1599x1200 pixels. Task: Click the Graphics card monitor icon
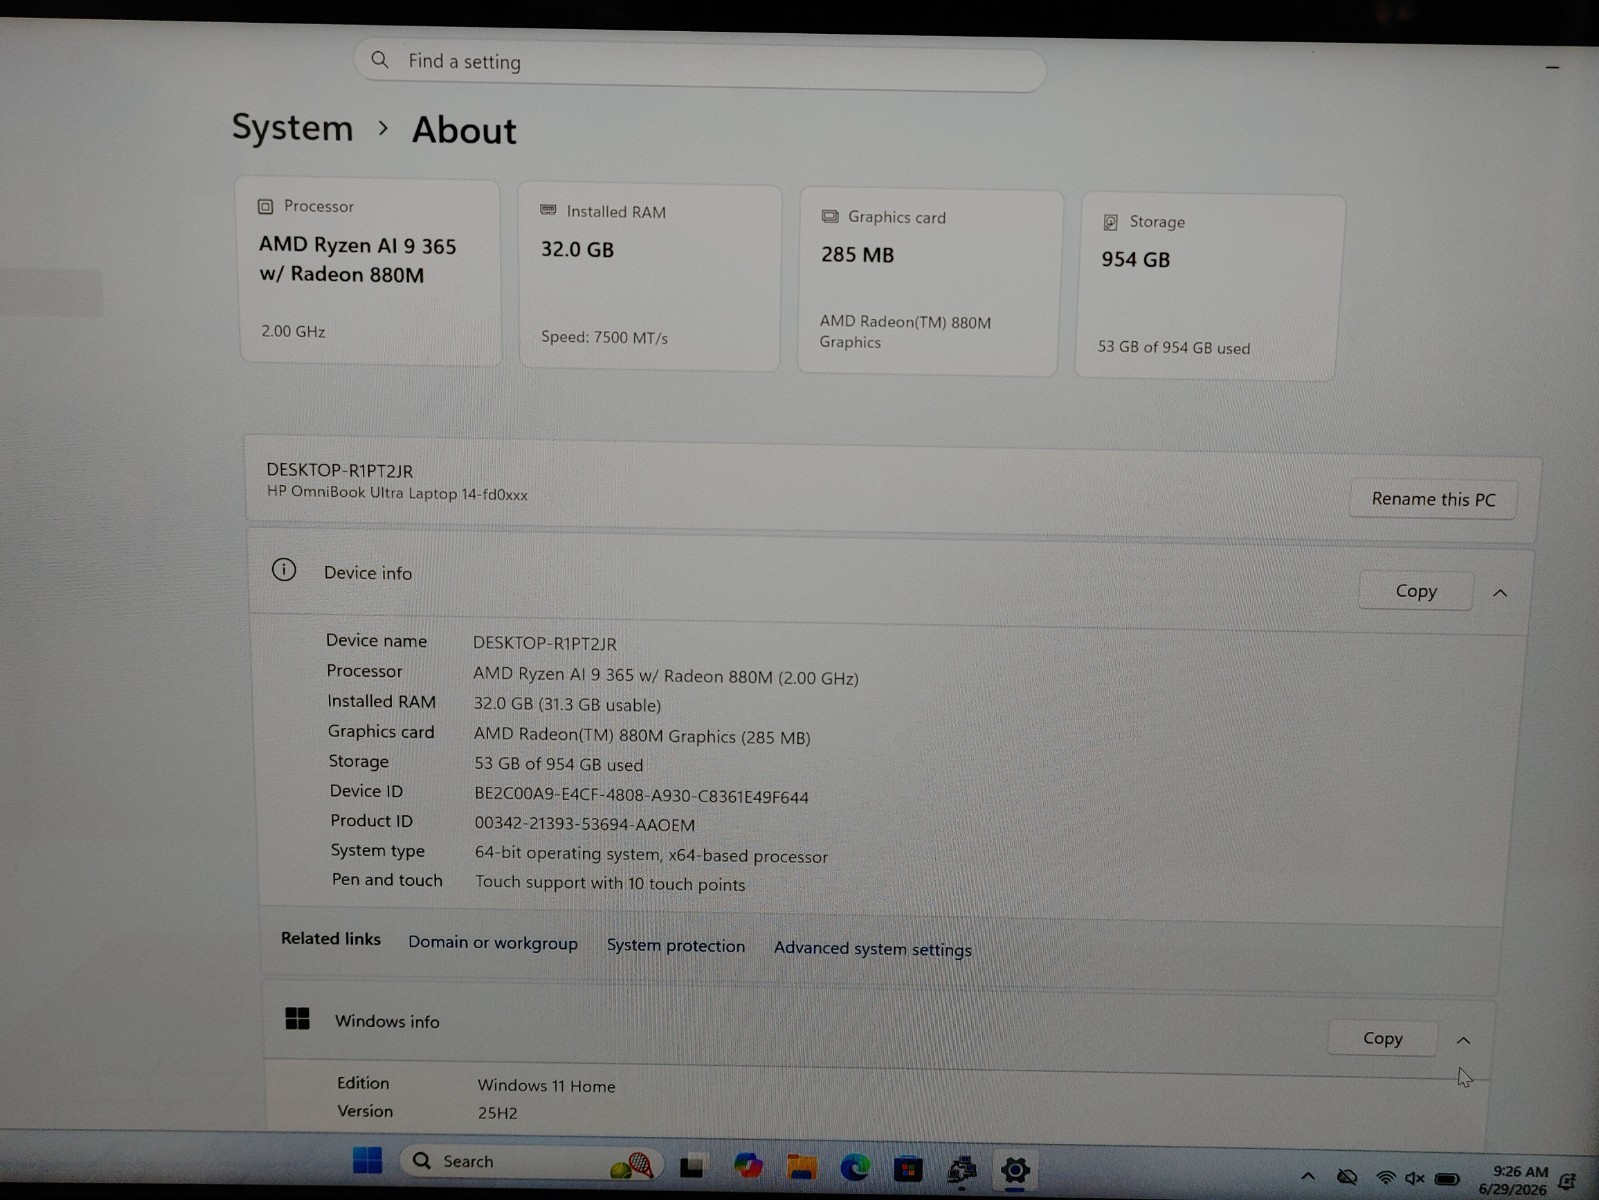click(830, 216)
